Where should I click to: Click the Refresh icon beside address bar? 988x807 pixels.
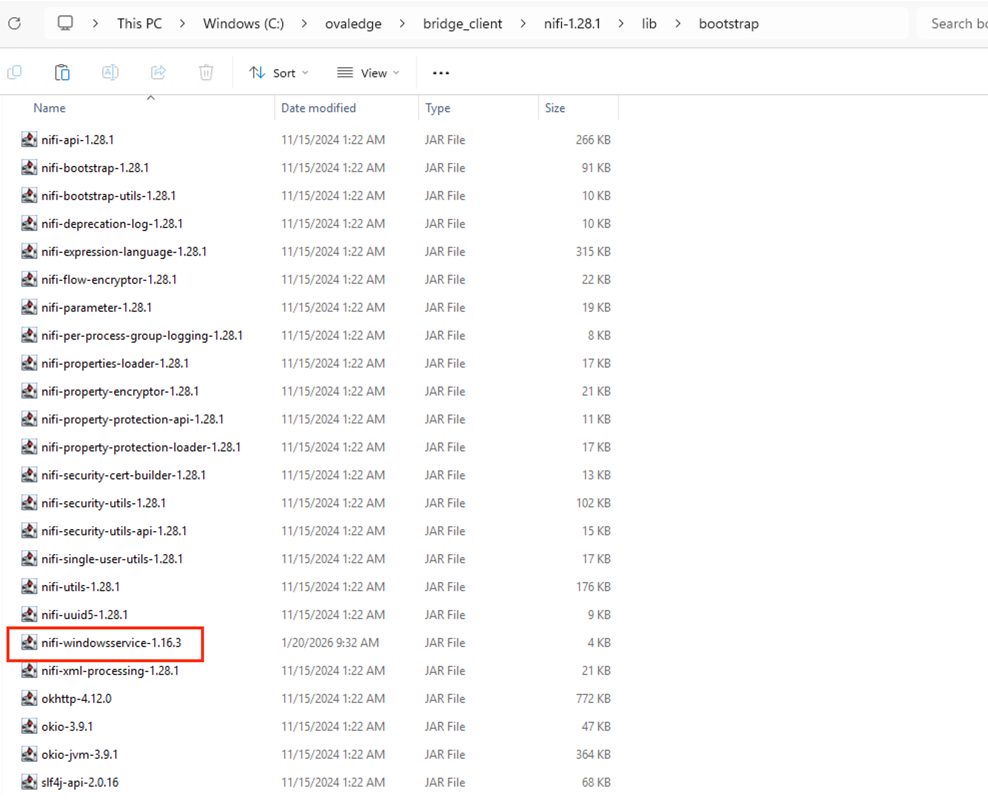(x=16, y=23)
